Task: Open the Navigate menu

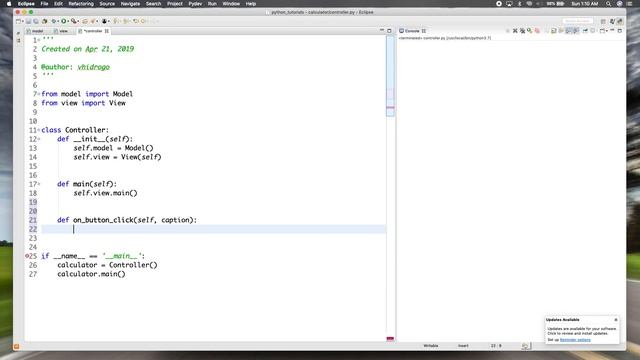Action: [x=130, y=4]
